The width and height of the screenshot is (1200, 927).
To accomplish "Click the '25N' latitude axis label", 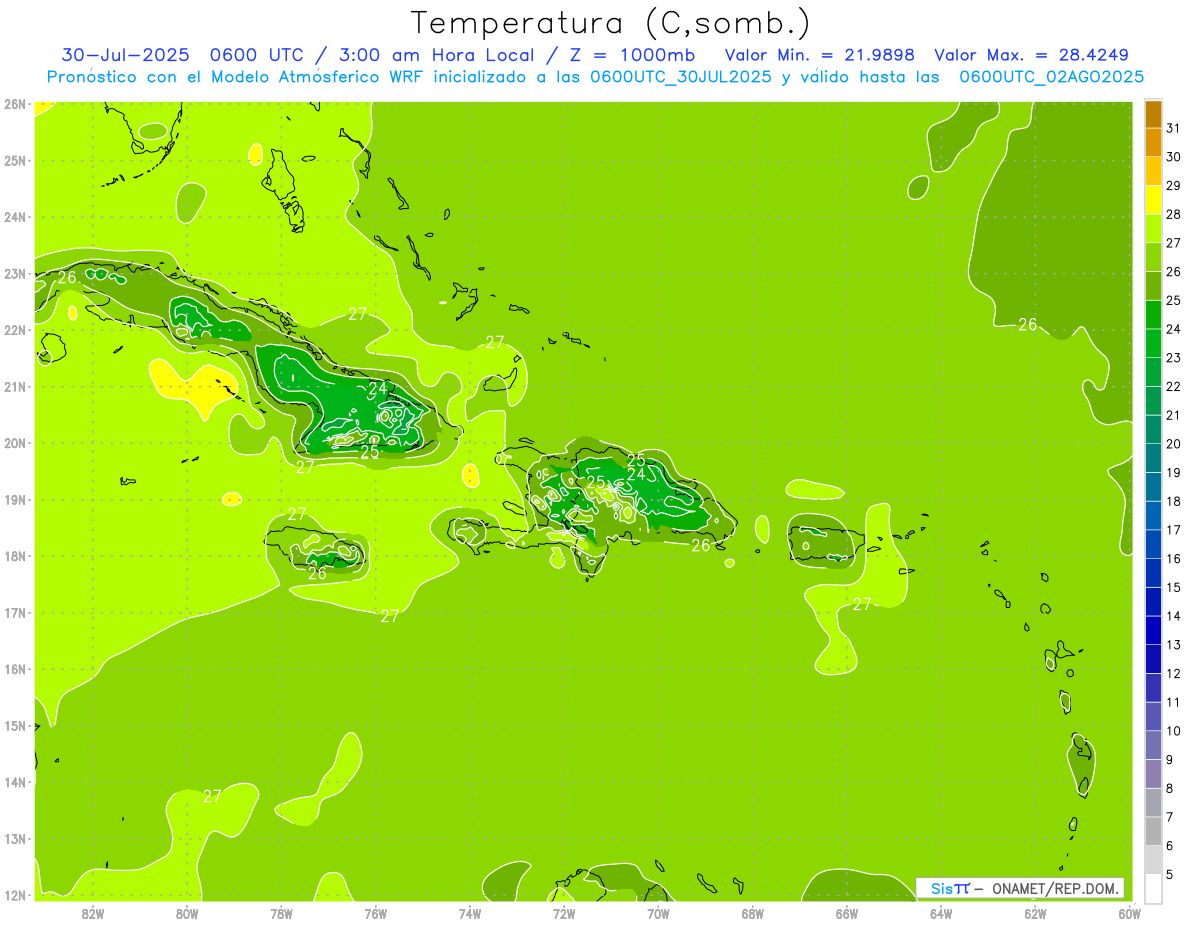I will 14,160.
